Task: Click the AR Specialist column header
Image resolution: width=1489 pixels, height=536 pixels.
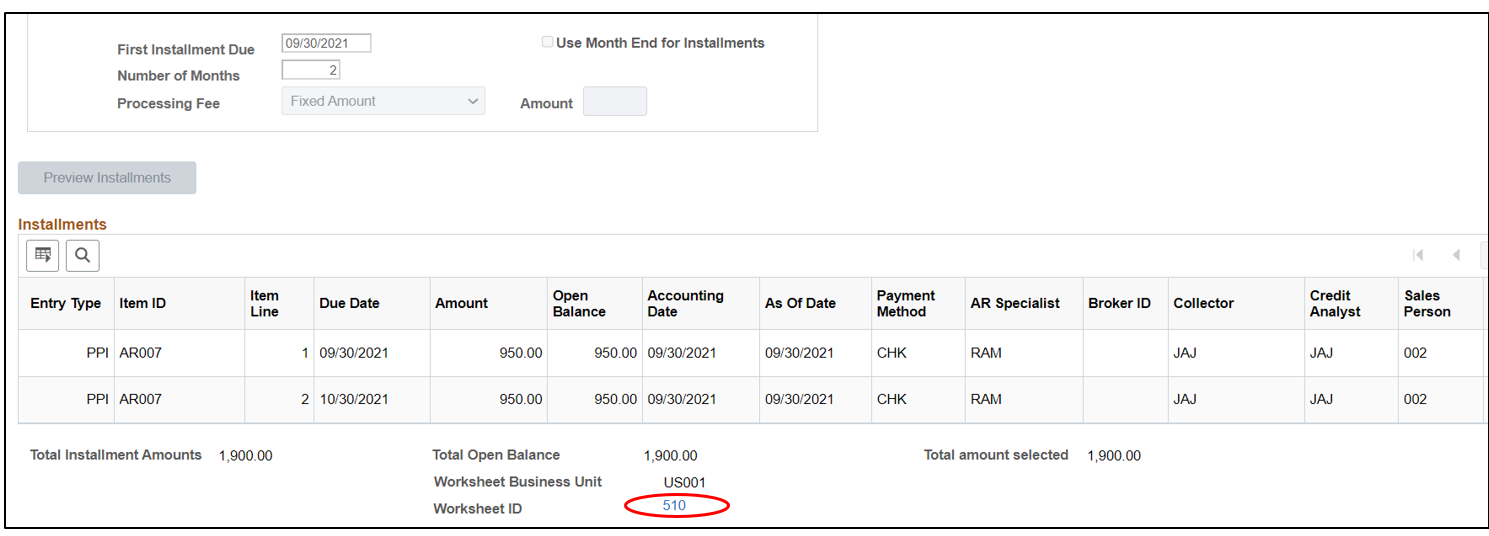Action: 1014,303
